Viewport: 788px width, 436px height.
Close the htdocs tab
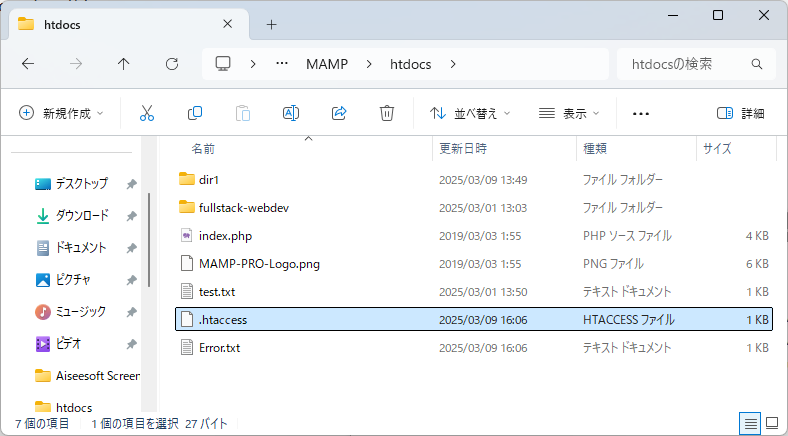point(227,24)
